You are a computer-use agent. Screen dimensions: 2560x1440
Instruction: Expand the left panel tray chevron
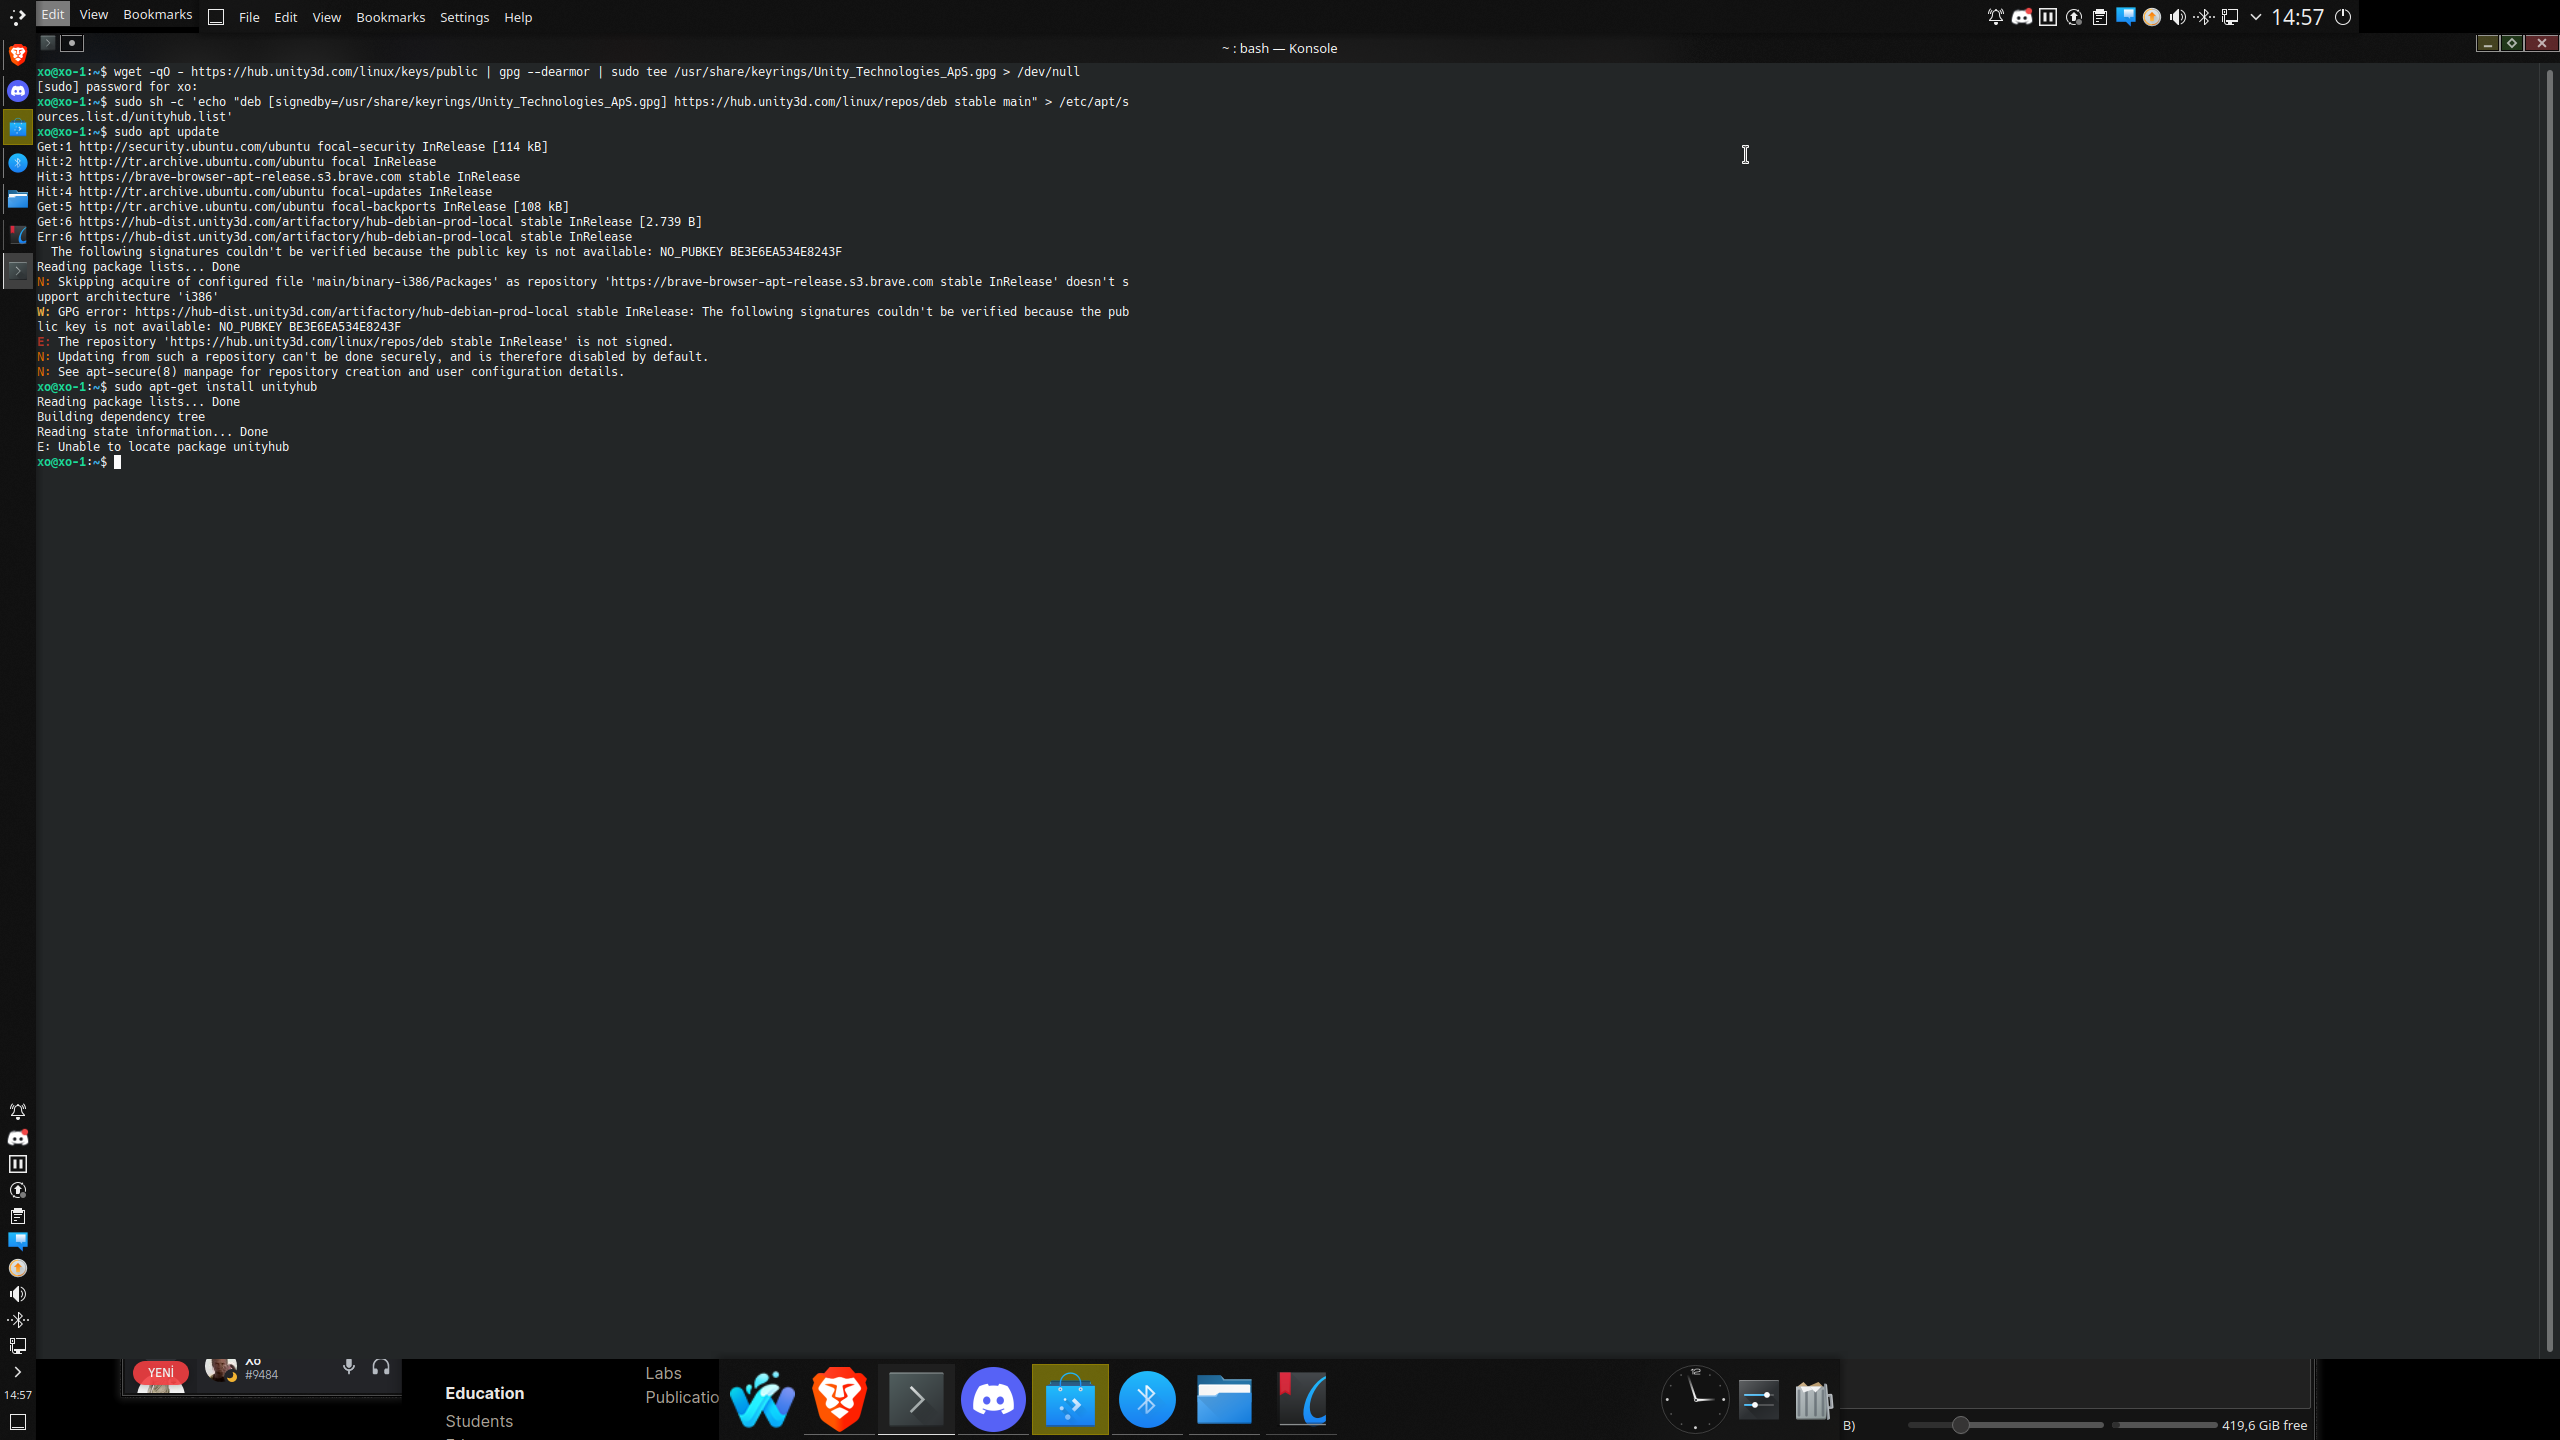pos(17,1372)
